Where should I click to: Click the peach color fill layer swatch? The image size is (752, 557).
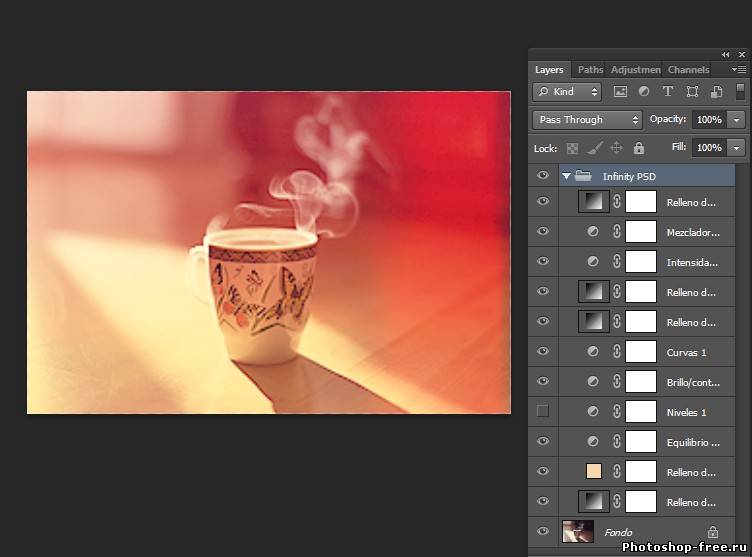coord(594,471)
